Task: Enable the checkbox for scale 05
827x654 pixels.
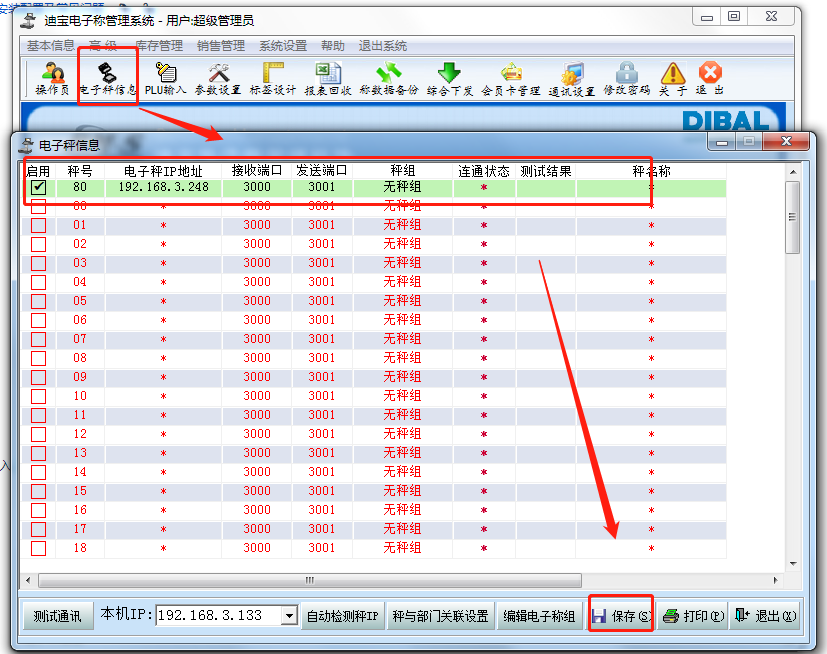Action: (39, 301)
